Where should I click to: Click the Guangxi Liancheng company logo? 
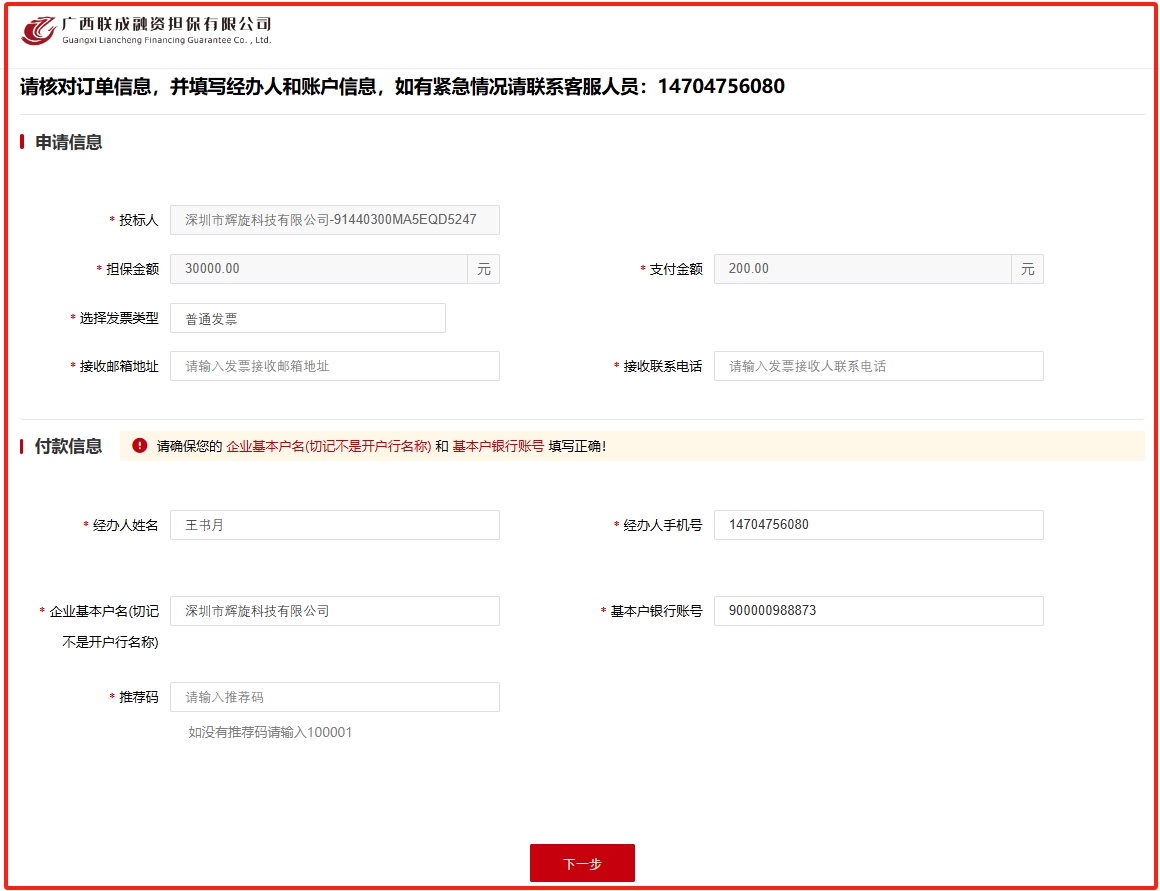click(x=146, y=31)
